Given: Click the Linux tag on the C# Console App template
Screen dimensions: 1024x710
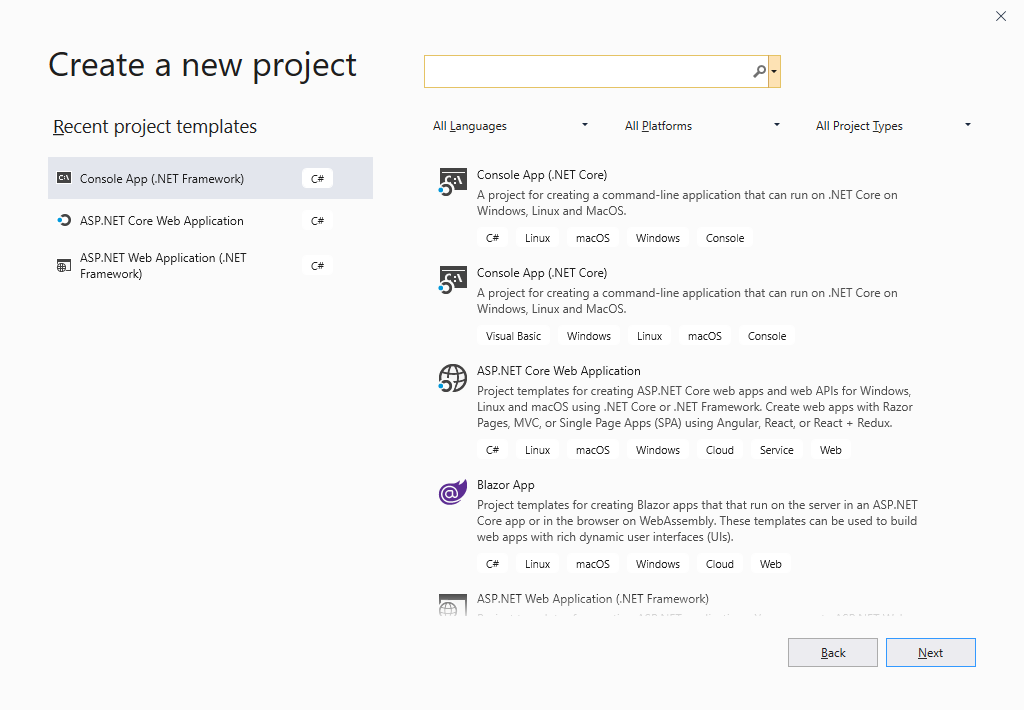Looking at the screenshot, I should tap(537, 238).
